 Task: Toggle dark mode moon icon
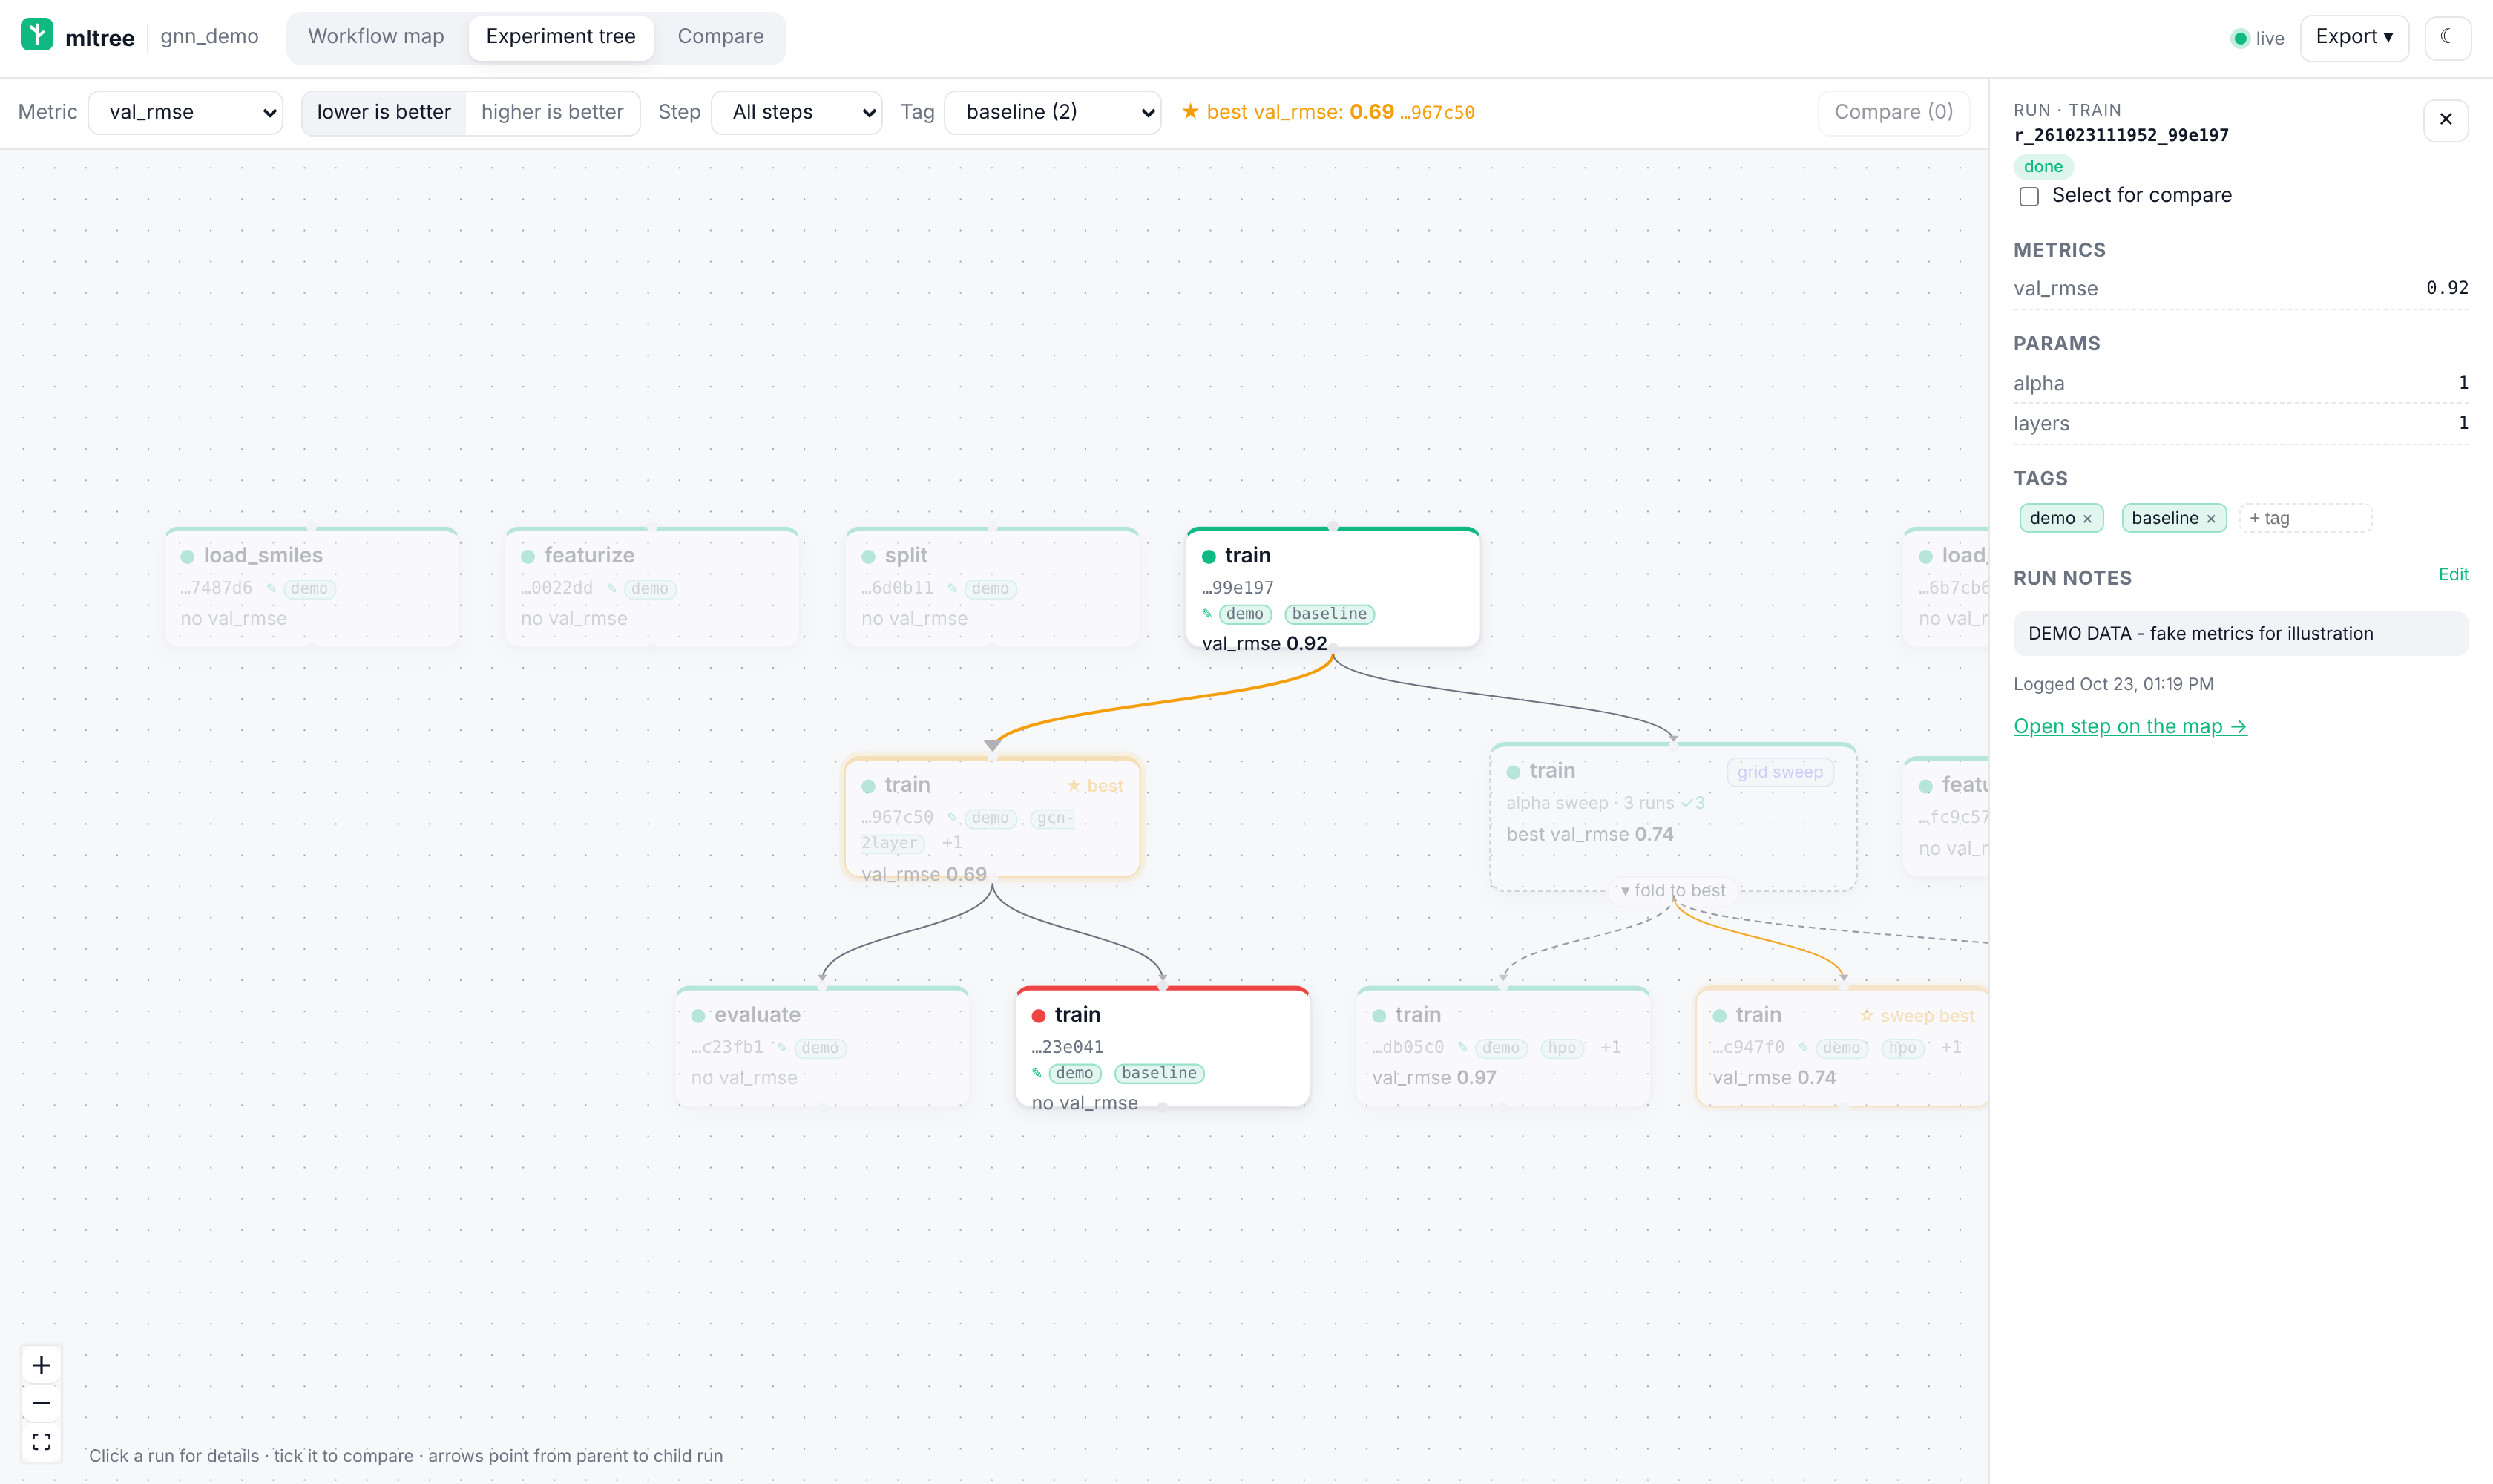[2447, 38]
